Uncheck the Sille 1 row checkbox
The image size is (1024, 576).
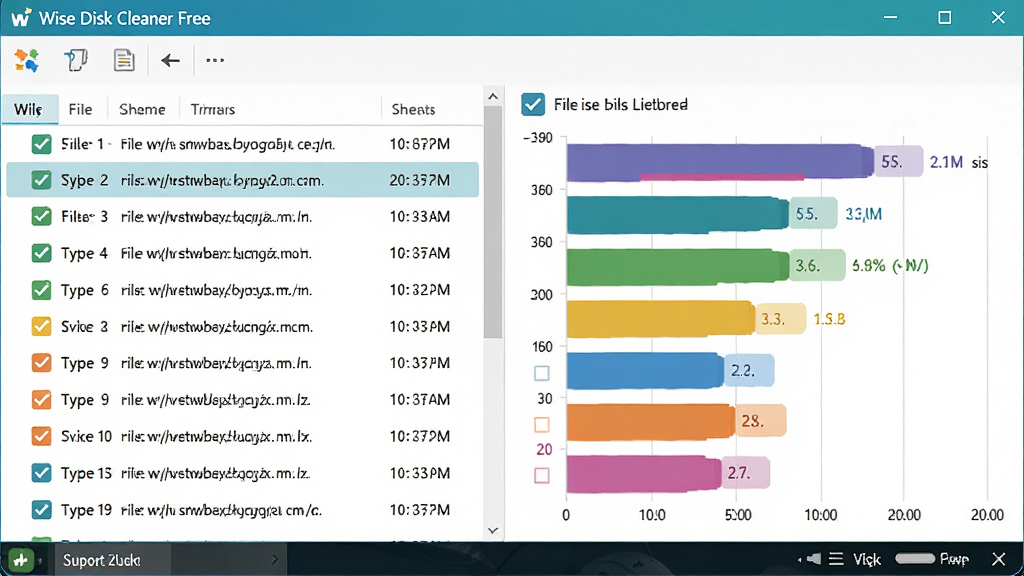[41, 144]
